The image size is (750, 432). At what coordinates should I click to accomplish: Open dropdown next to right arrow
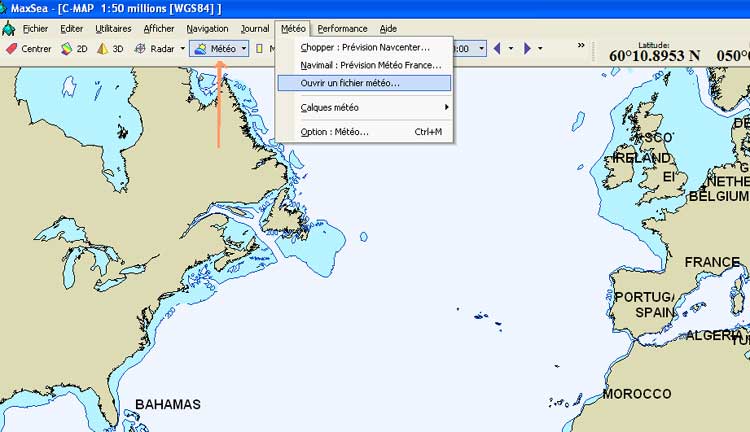pyautogui.click(x=540, y=48)
